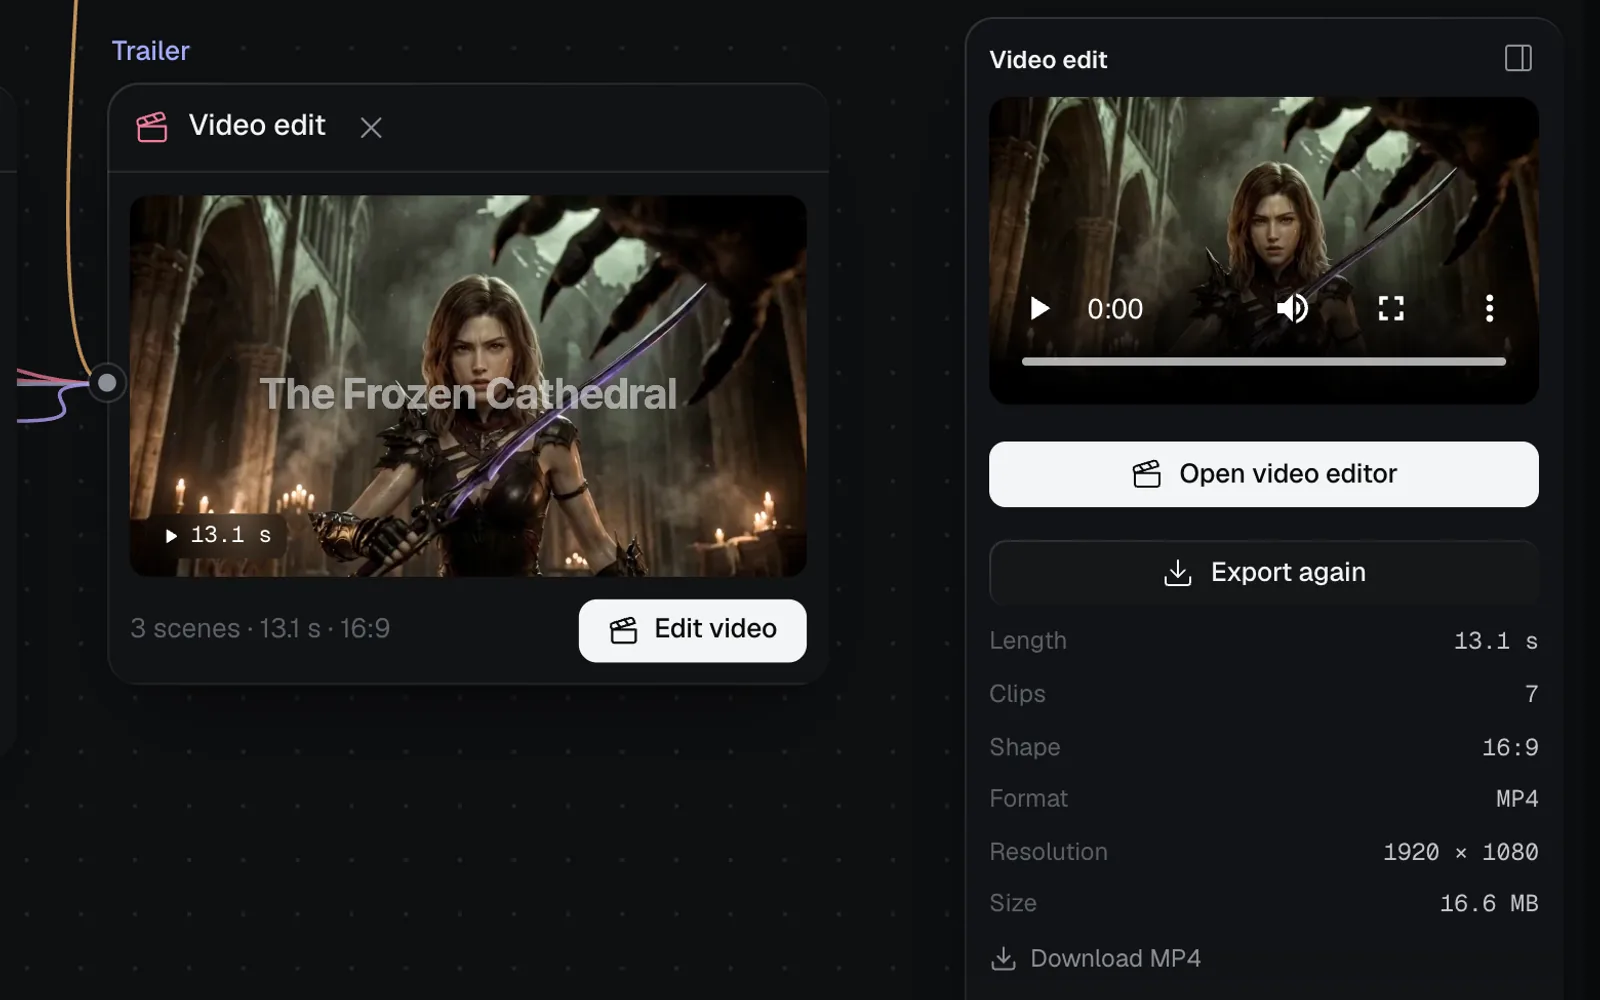This screenshot has height=1000, width=1600.
Task: Click the Shape value 16:9
Action: (x=1510, y=747)
